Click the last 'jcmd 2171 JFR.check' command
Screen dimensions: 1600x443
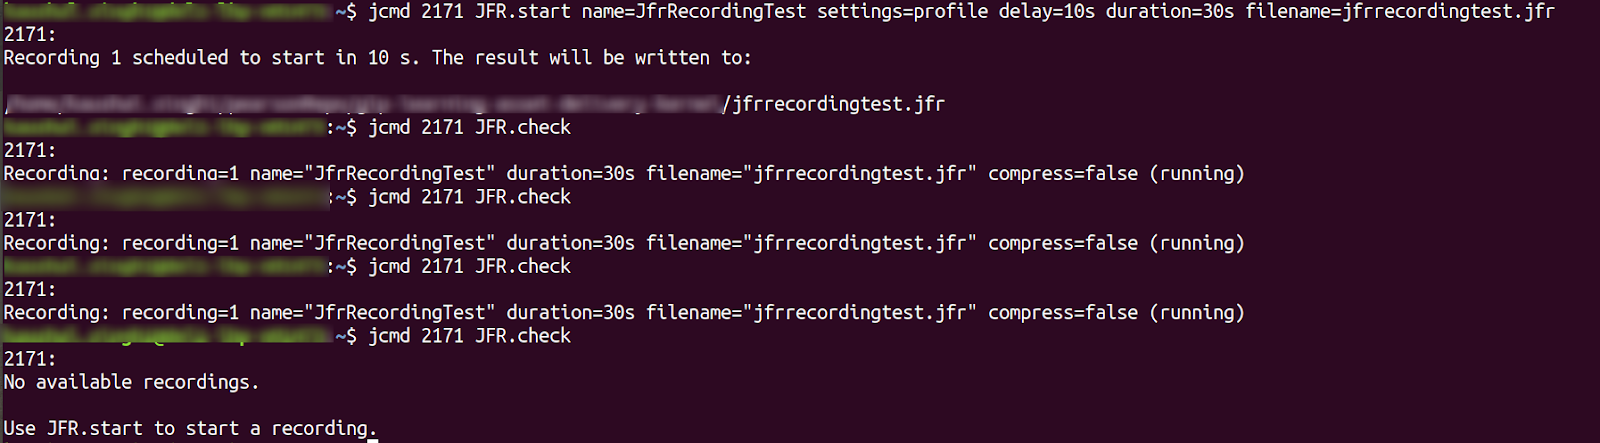[469, 336]
